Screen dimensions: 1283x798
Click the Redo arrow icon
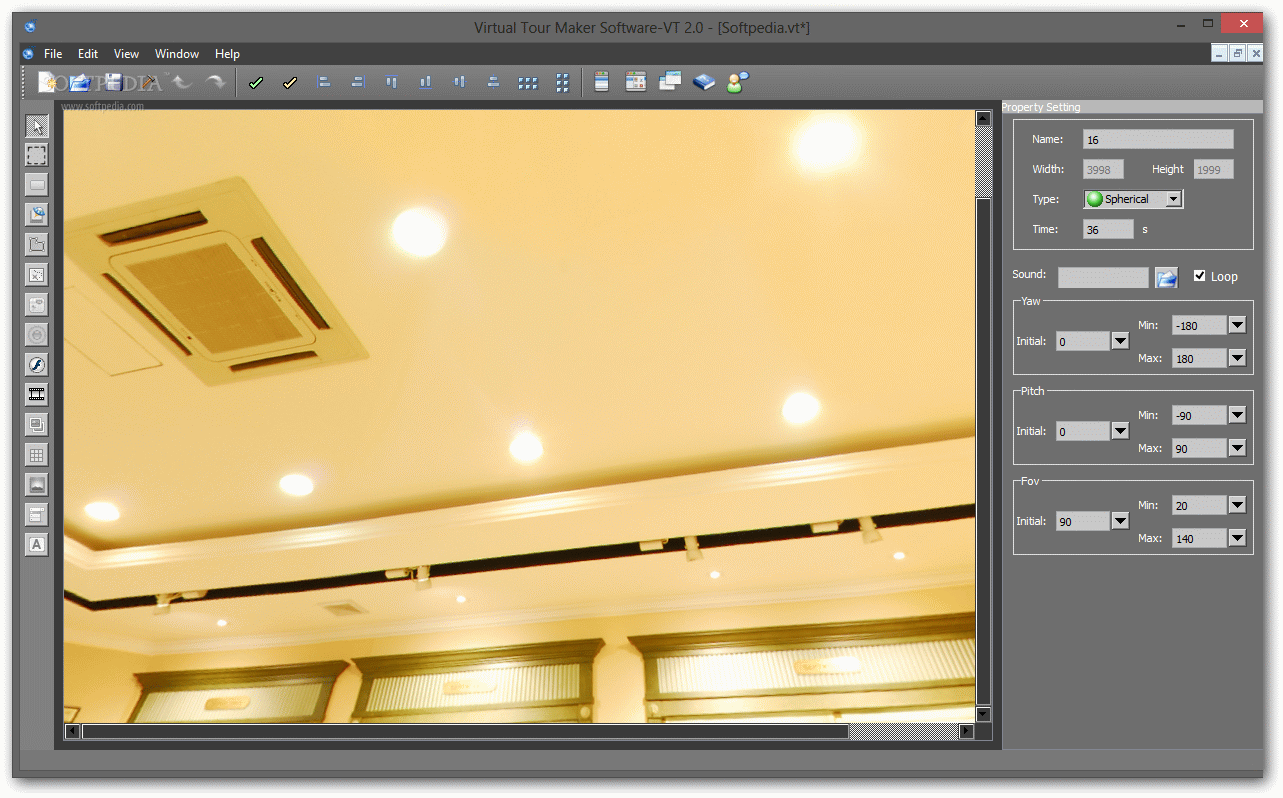[x=216, y=83]
